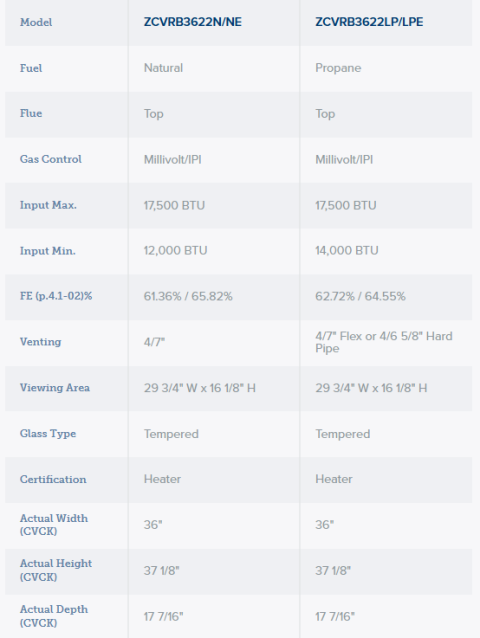Image resolution: width=480 pixels, height=638 pixels.
Task: Select the 62.72% / 64.55% efficiency value
Action: coord(360,296)
